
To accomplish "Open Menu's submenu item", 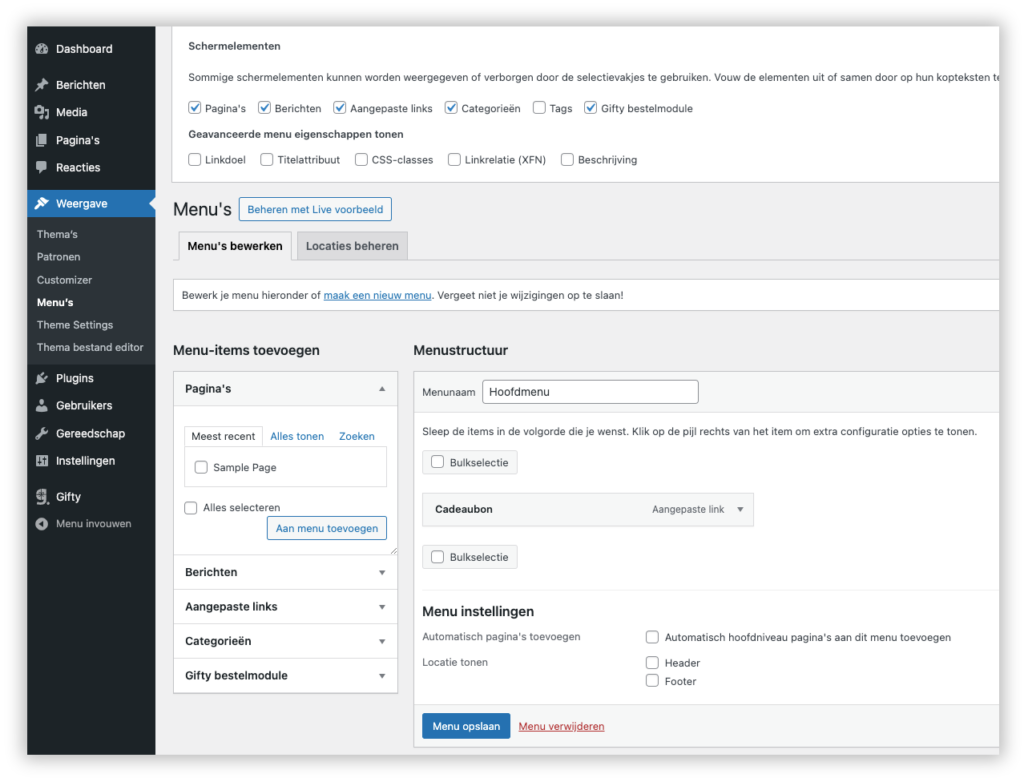I will tap(55, 302).
